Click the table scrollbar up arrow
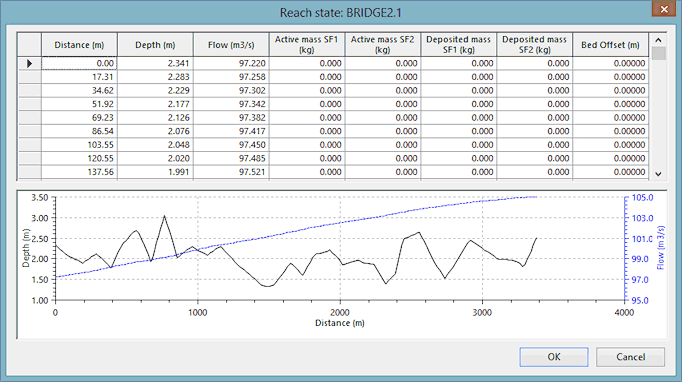 tap(659, 40)
